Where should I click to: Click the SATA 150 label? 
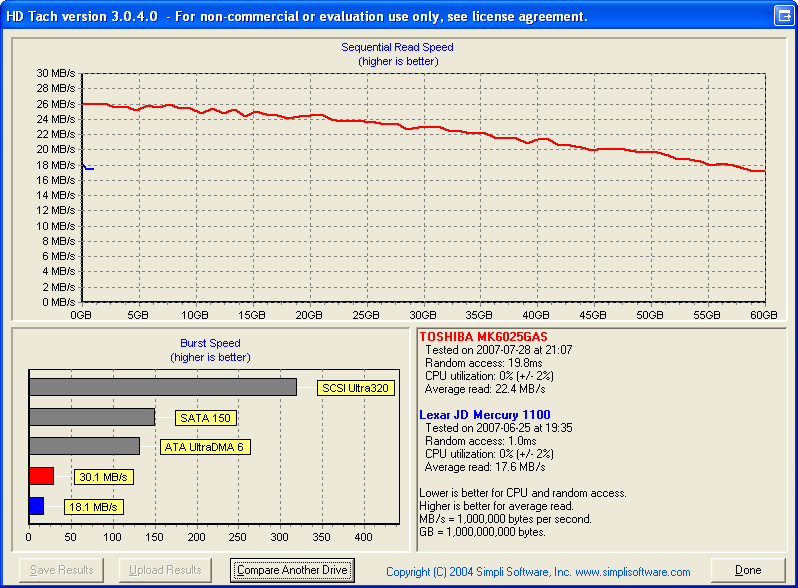[x=206, y=418]
